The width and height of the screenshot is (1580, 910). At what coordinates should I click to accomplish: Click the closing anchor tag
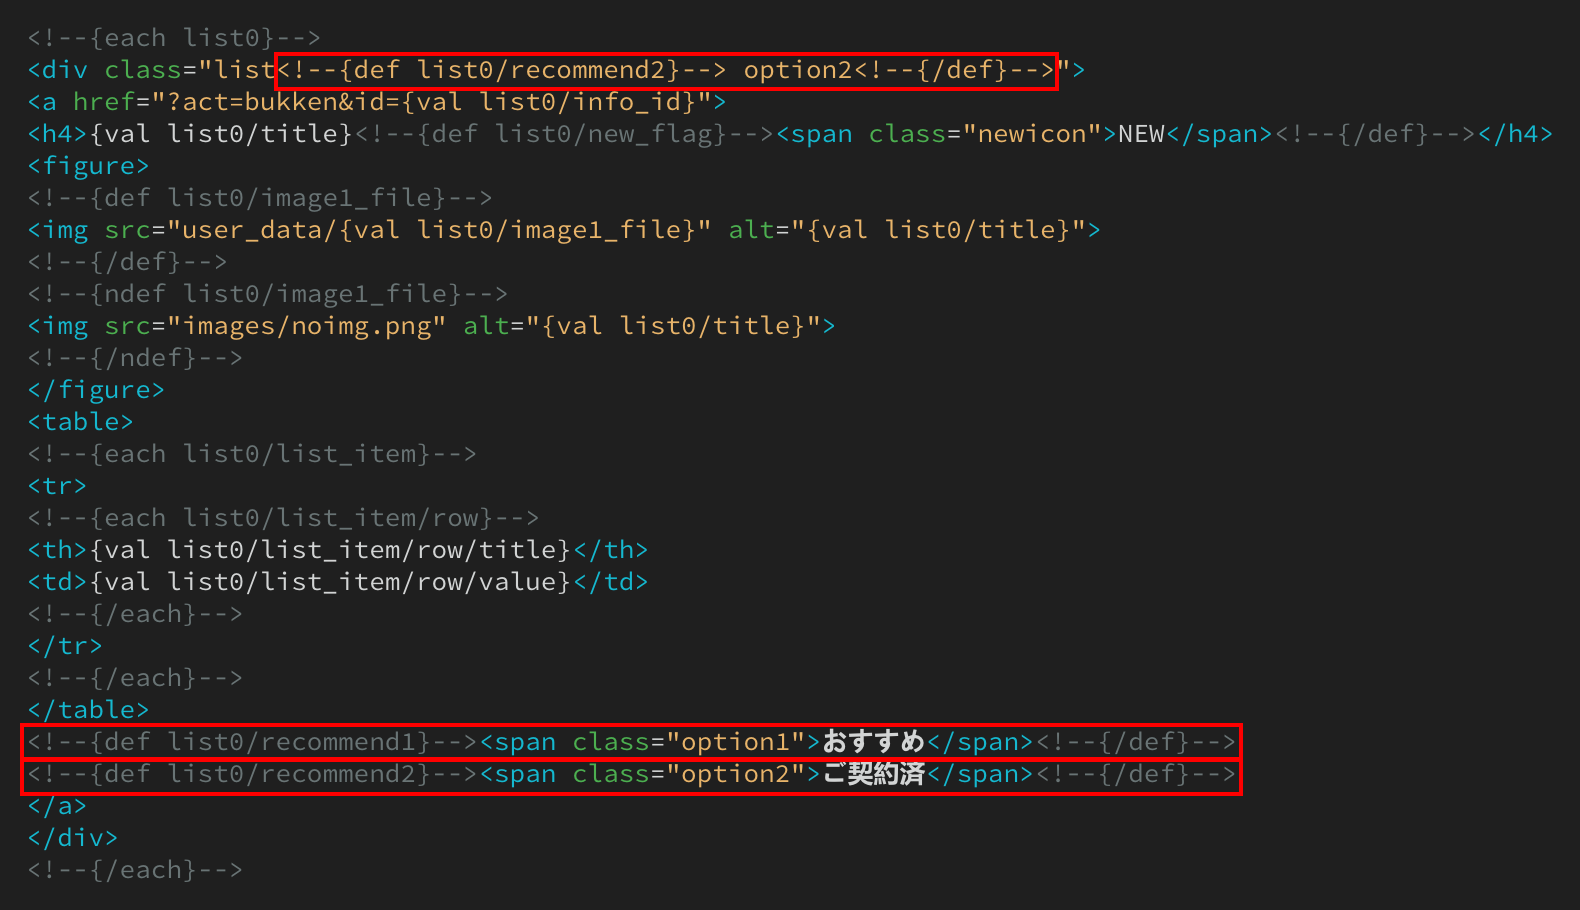[x=57, y=806]
